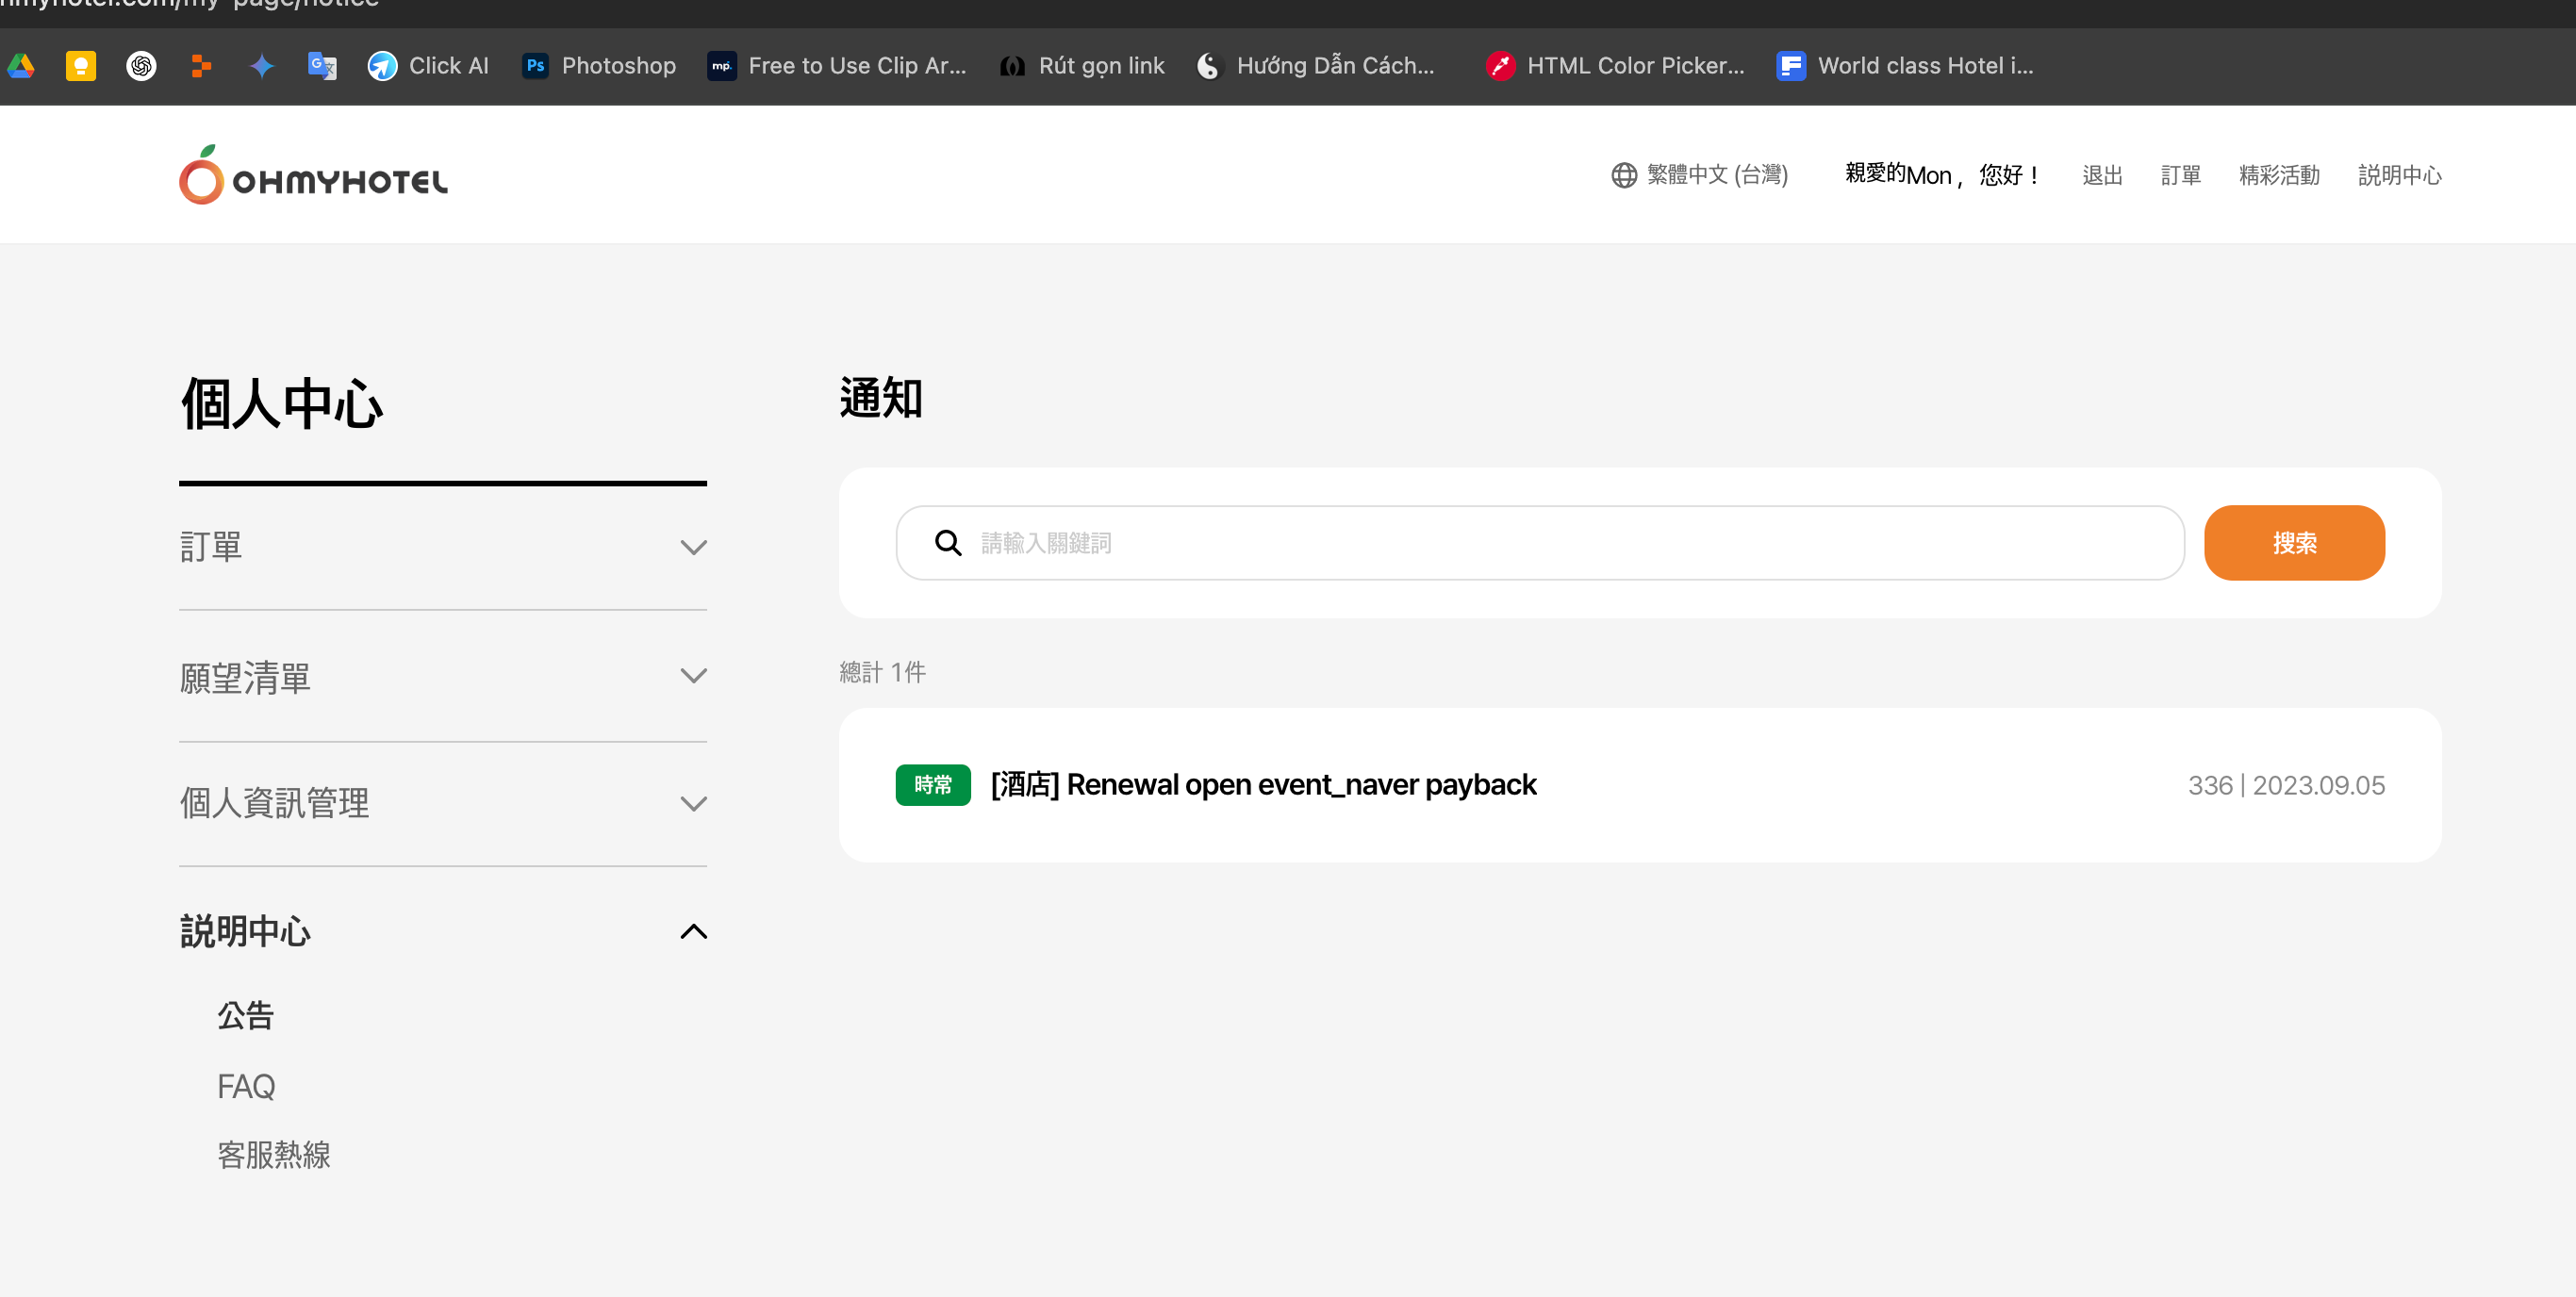The image size is (2576, 1297).
Task: Expand the 訂單 sidebar section
Action: [x=442, y=547]
